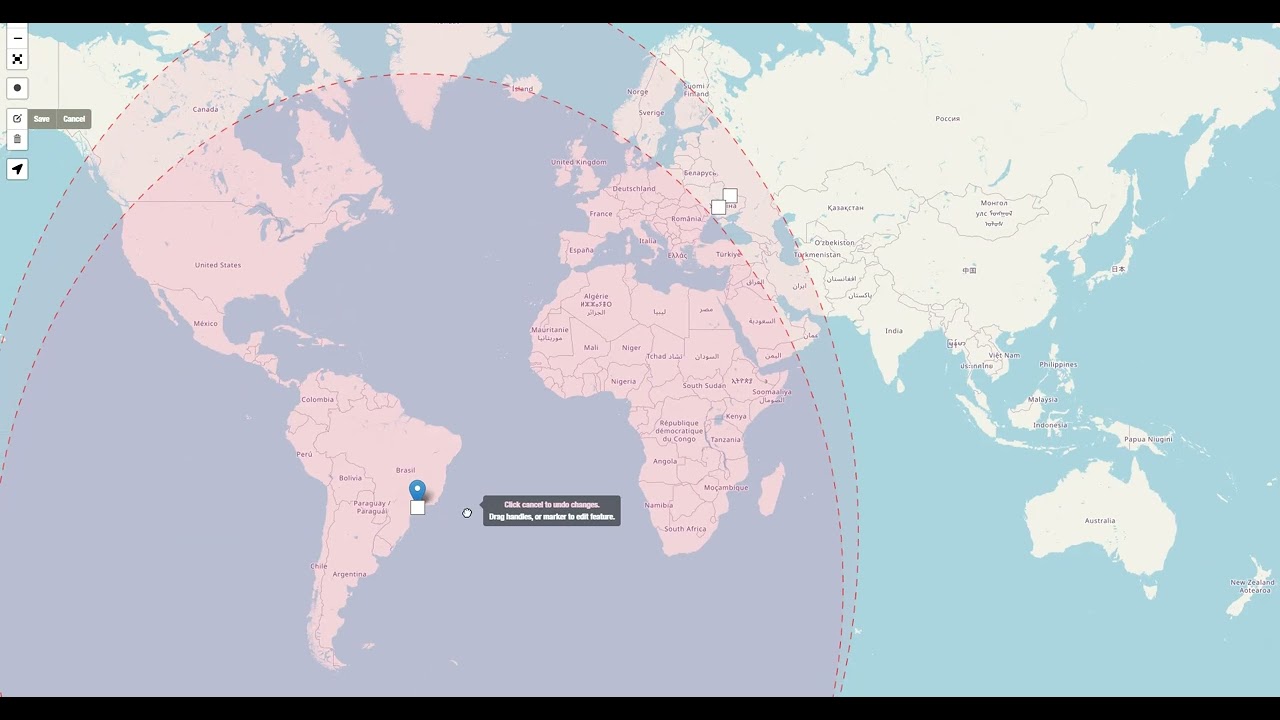Click the "Italia" country label
The height and width of the screenshot is (720, 1280).
(648, 240)
